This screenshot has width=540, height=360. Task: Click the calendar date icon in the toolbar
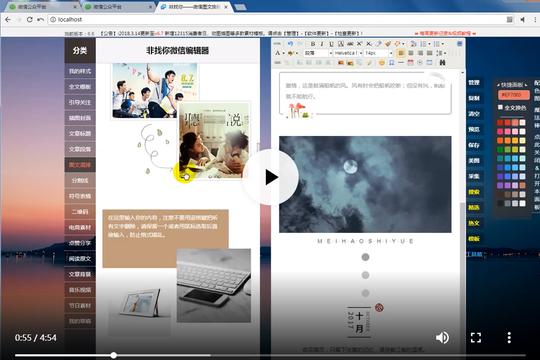[x=410, y=63]
